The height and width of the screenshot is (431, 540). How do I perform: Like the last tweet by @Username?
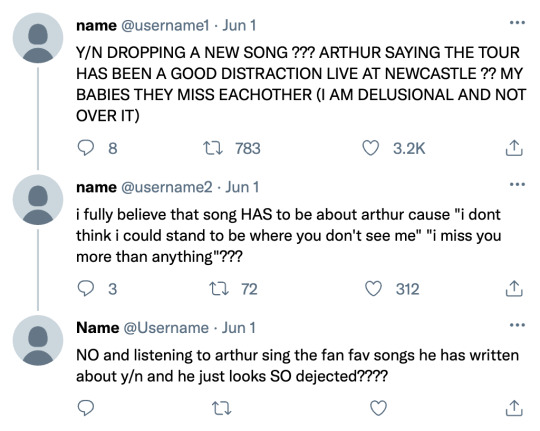(378, 408)
